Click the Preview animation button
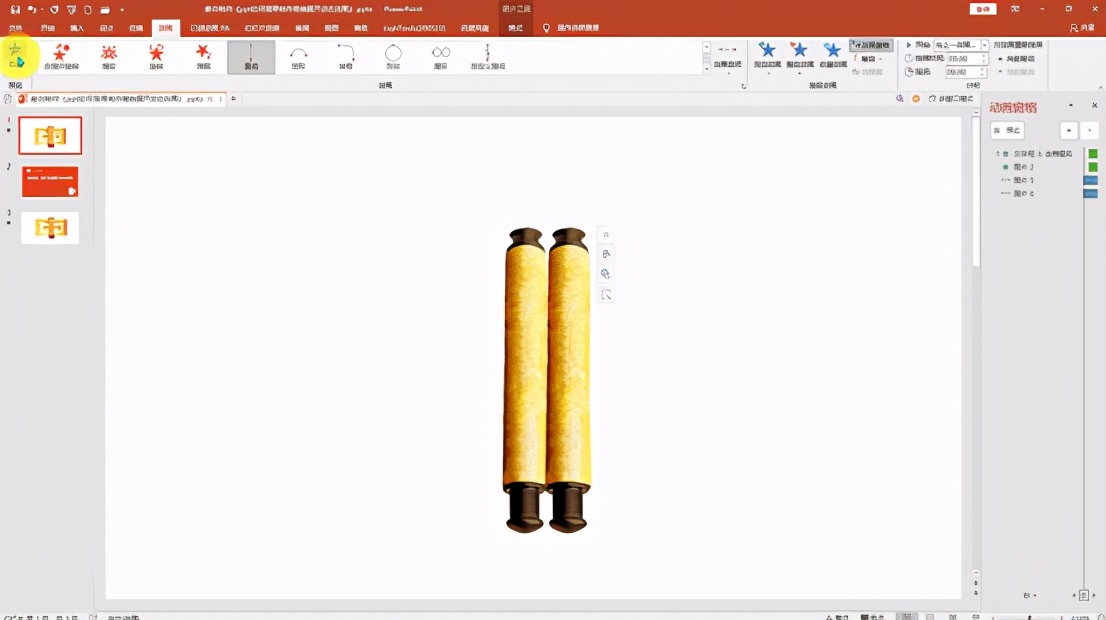Screen dimensions: 1106x620 point(16,55)
